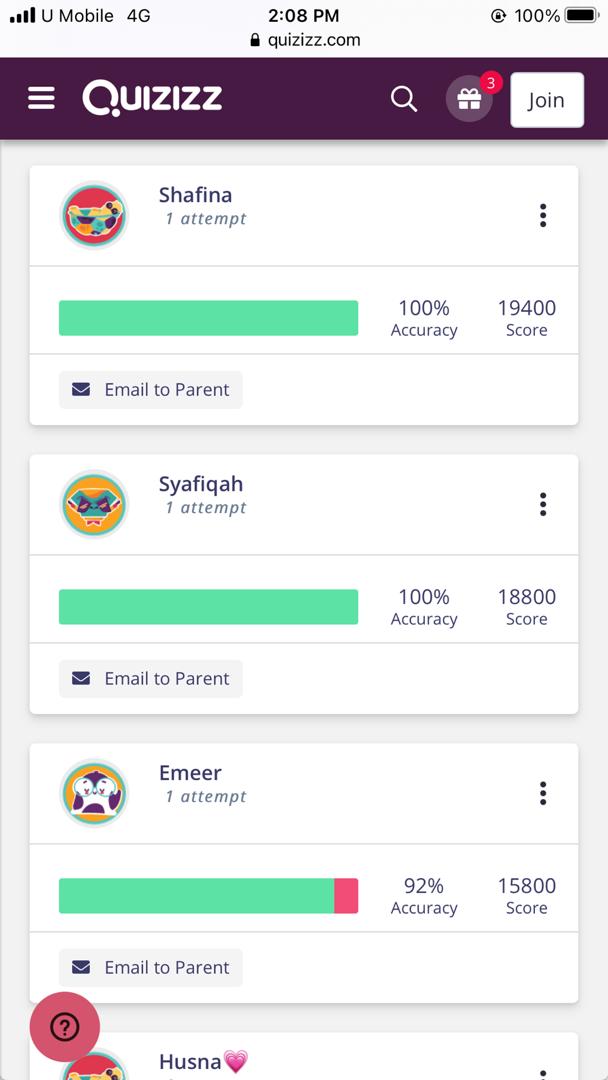The width and height of the screenshot is (608, 1080).
Task: Open the gift rewards icon
Action: (469, 100)
